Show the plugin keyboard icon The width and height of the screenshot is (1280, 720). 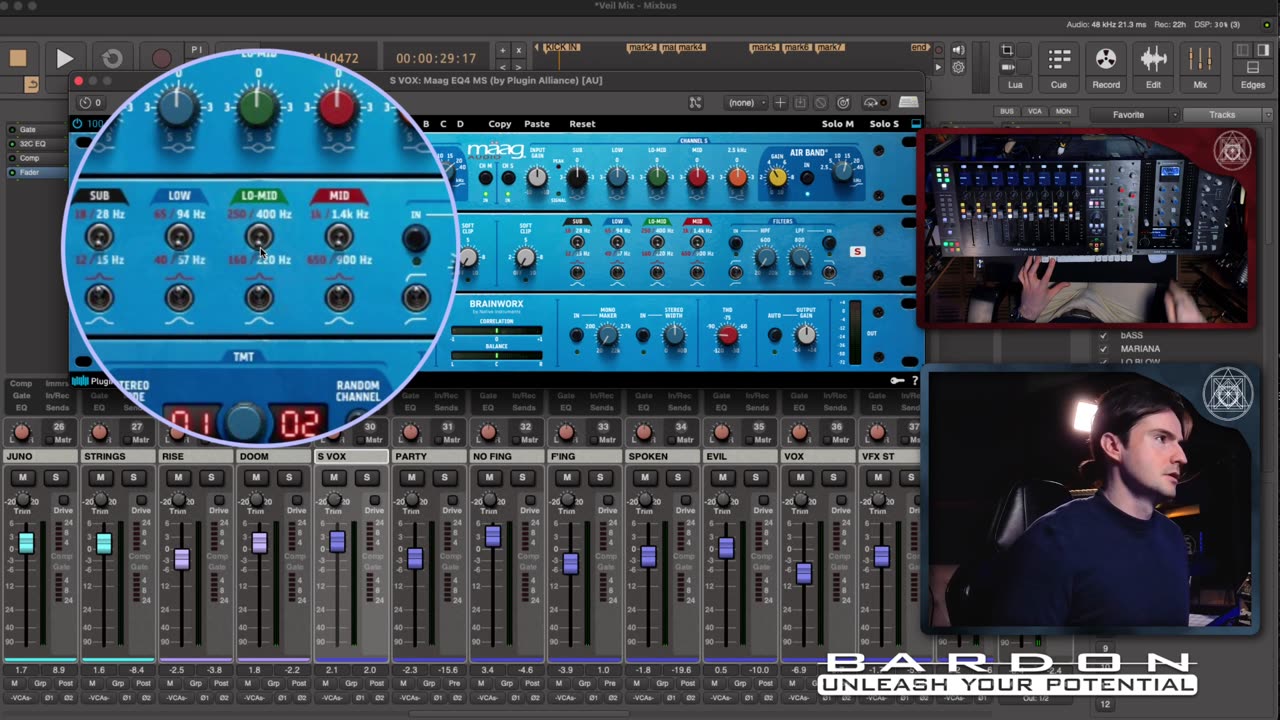908,103
